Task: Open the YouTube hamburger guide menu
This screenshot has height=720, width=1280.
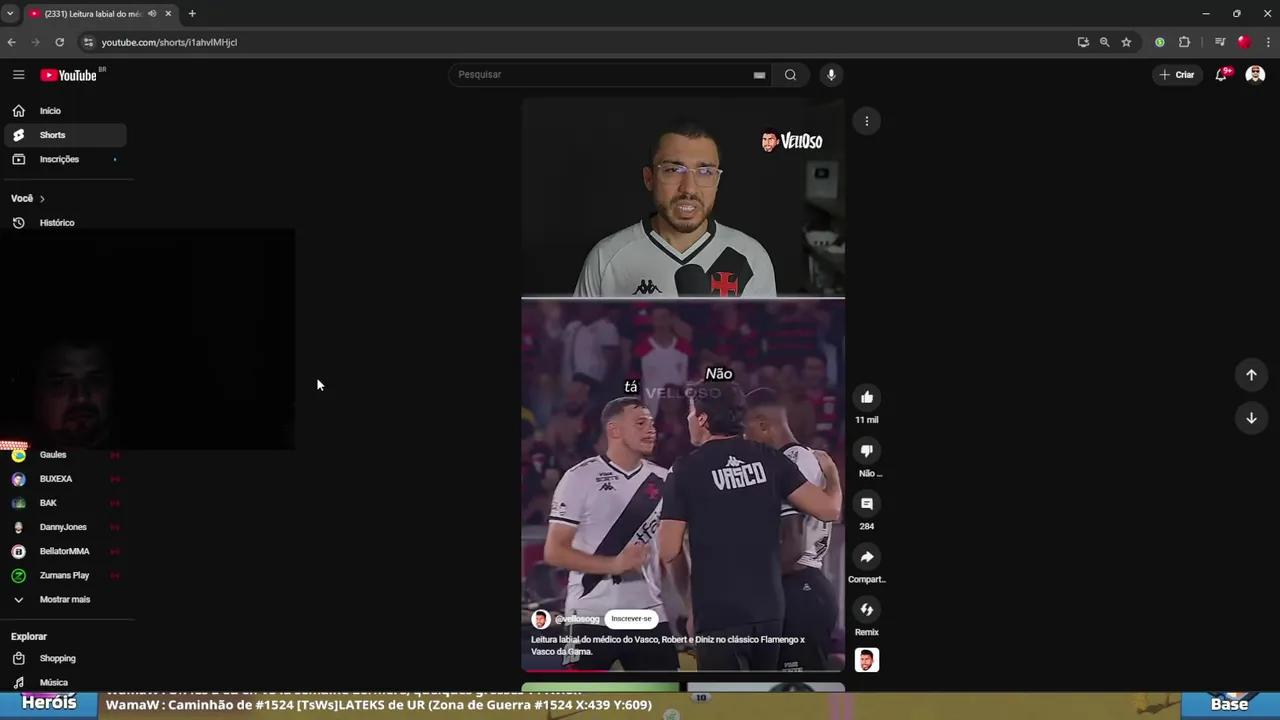Action: click(x=18, y=75)
